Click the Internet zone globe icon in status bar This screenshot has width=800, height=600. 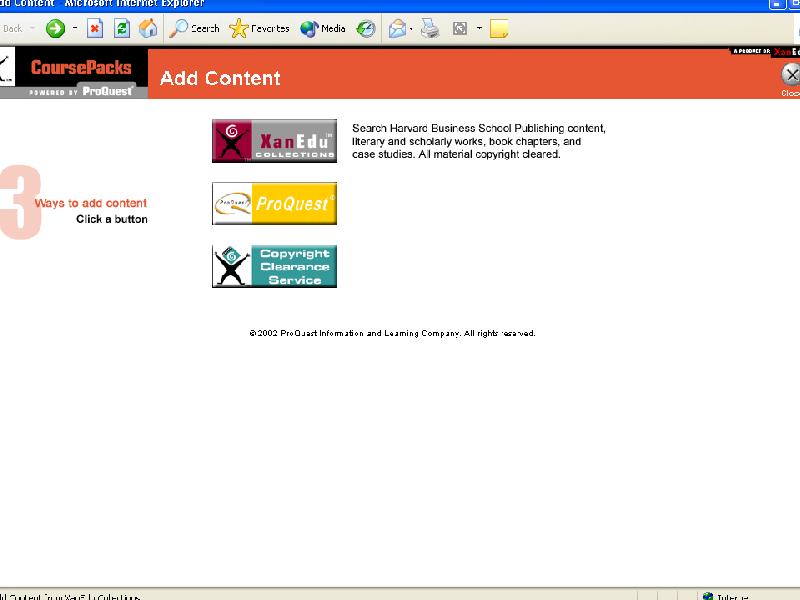coord(708,596)
